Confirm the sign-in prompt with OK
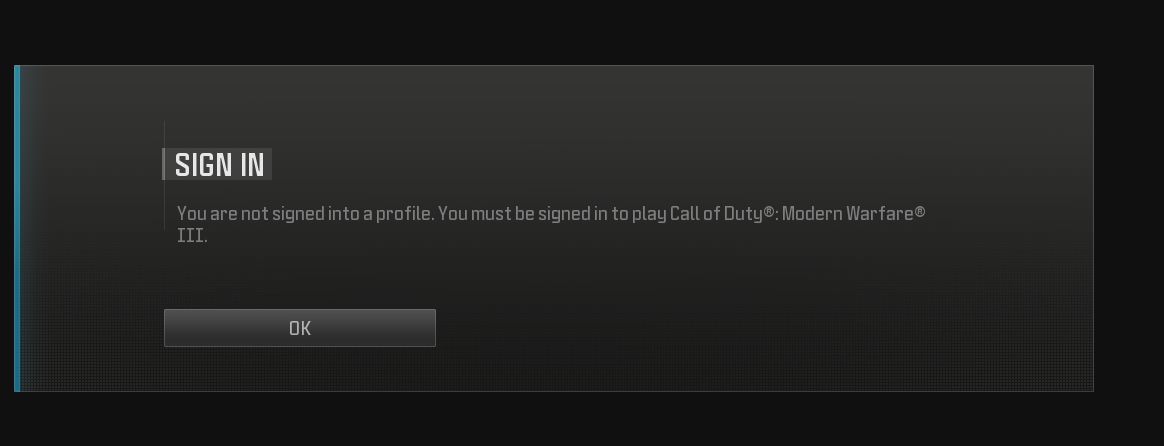1164x446 pixels. pos(299,328)
